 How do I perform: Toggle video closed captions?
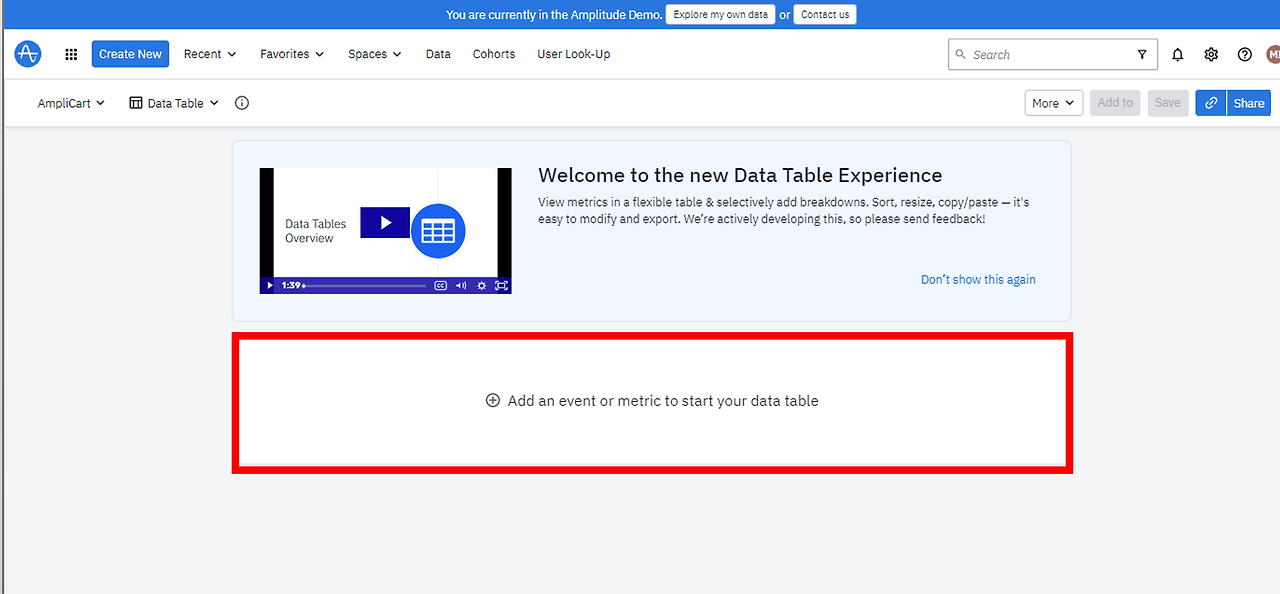440,285
